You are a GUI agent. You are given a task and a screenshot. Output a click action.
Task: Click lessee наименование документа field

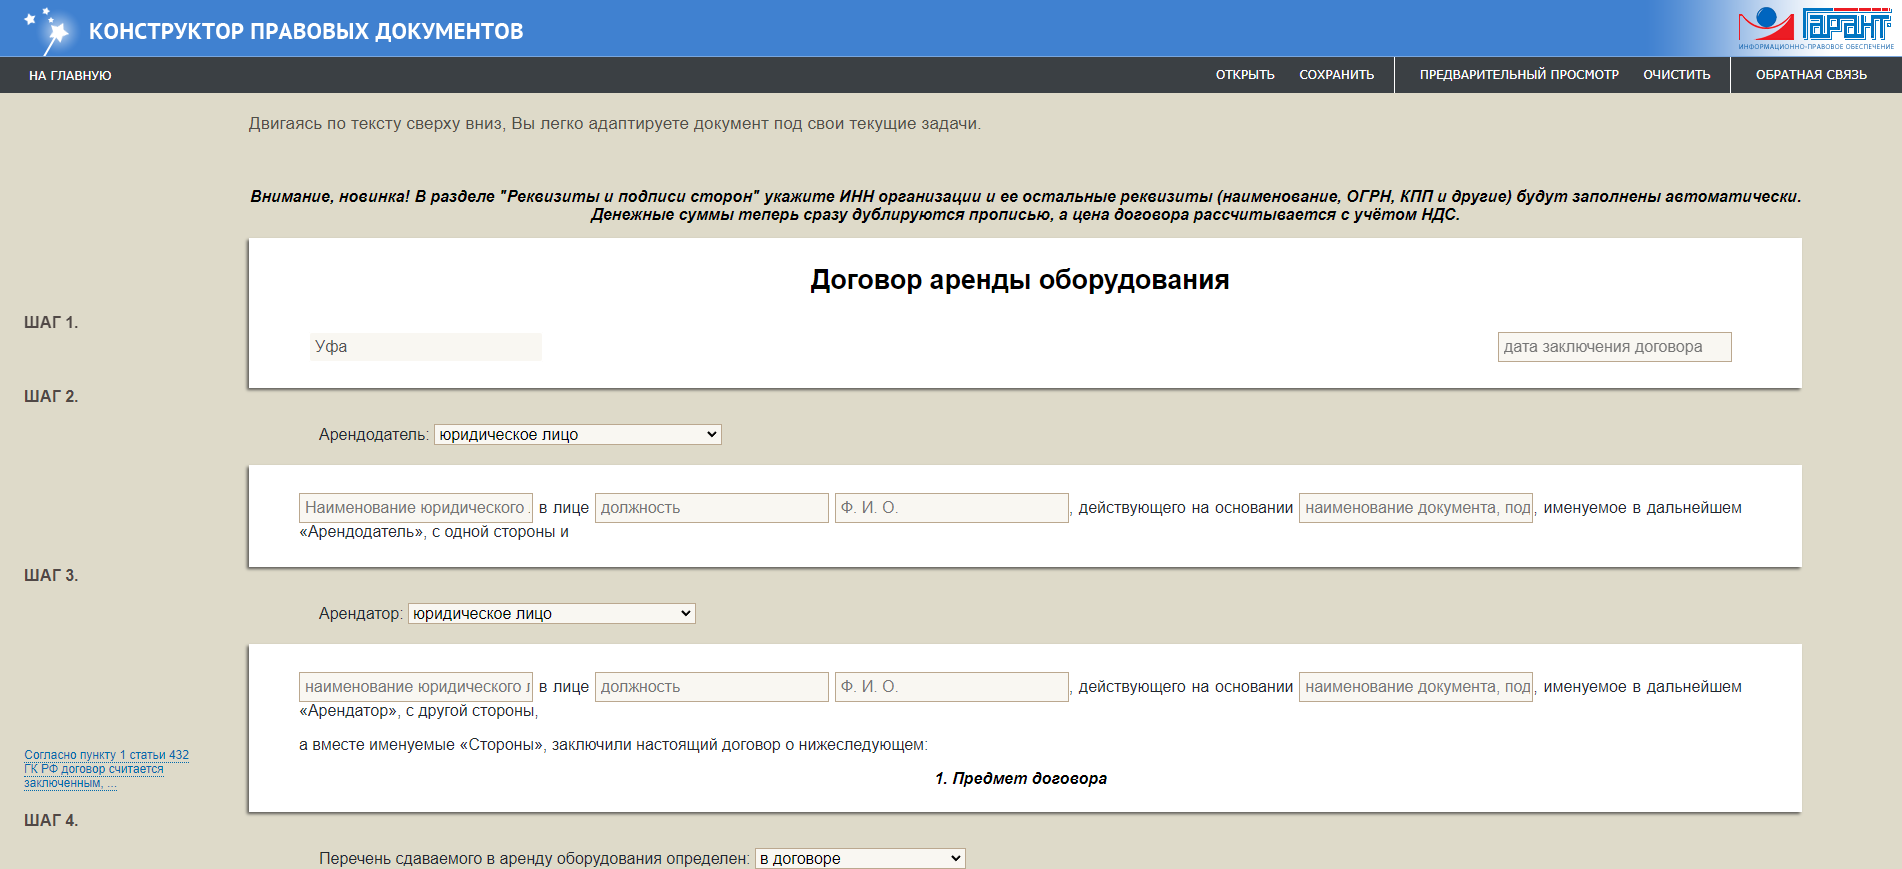pyautogui.click(x=1416, y=687)
